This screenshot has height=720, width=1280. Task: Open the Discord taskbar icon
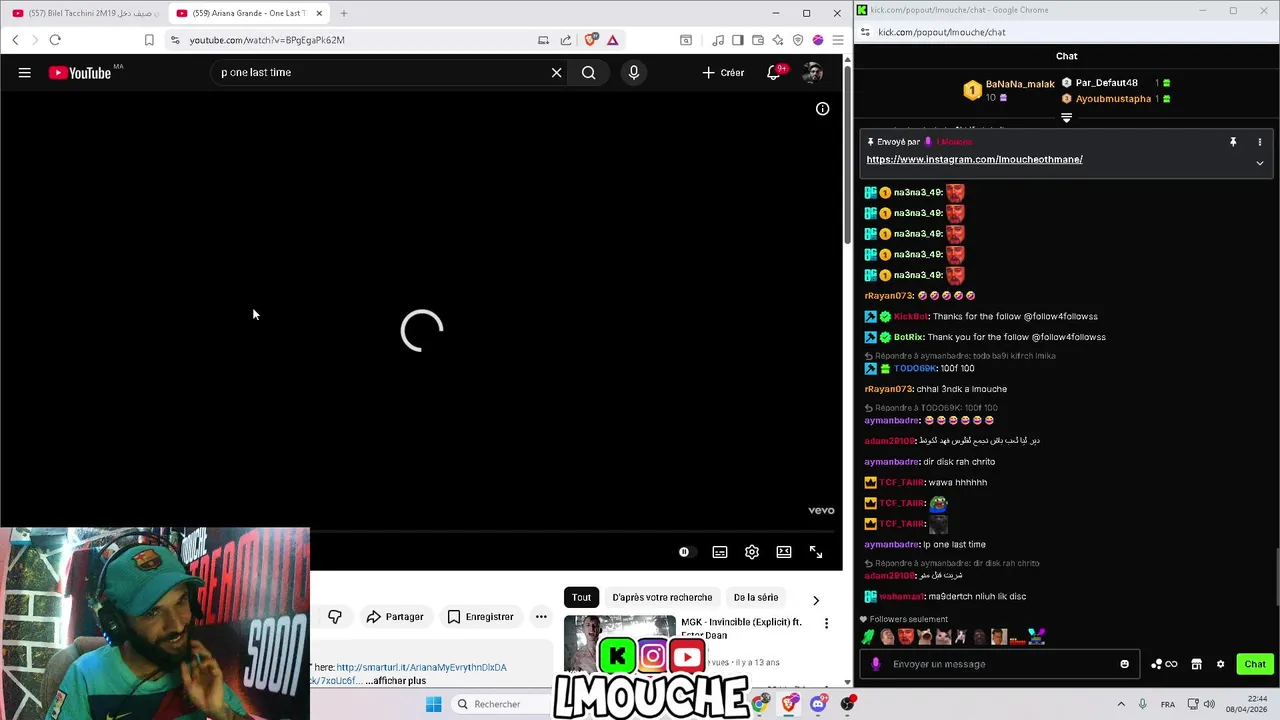(818, 704)
